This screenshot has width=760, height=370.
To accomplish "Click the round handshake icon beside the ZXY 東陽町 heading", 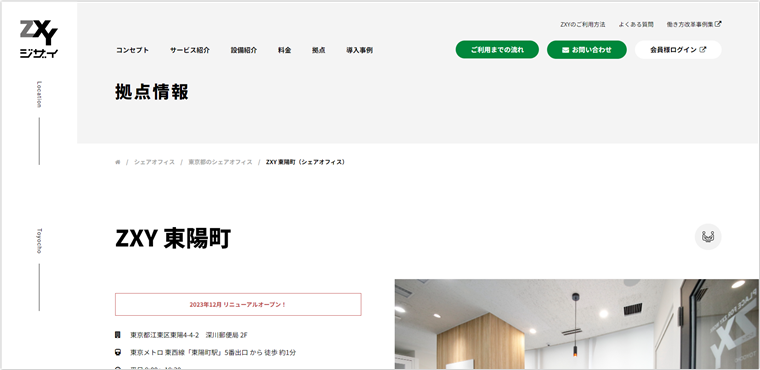I will point(708,237).
